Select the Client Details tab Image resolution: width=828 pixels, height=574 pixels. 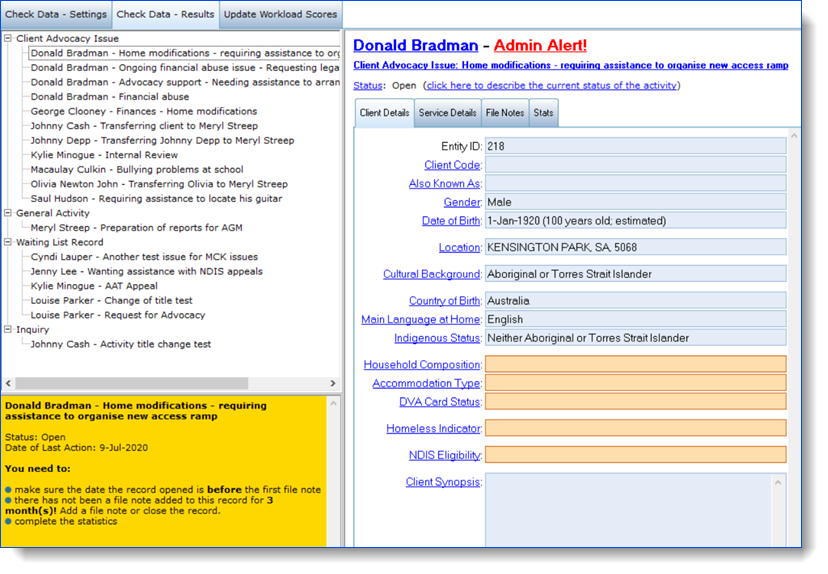click(x=384, y=112)
